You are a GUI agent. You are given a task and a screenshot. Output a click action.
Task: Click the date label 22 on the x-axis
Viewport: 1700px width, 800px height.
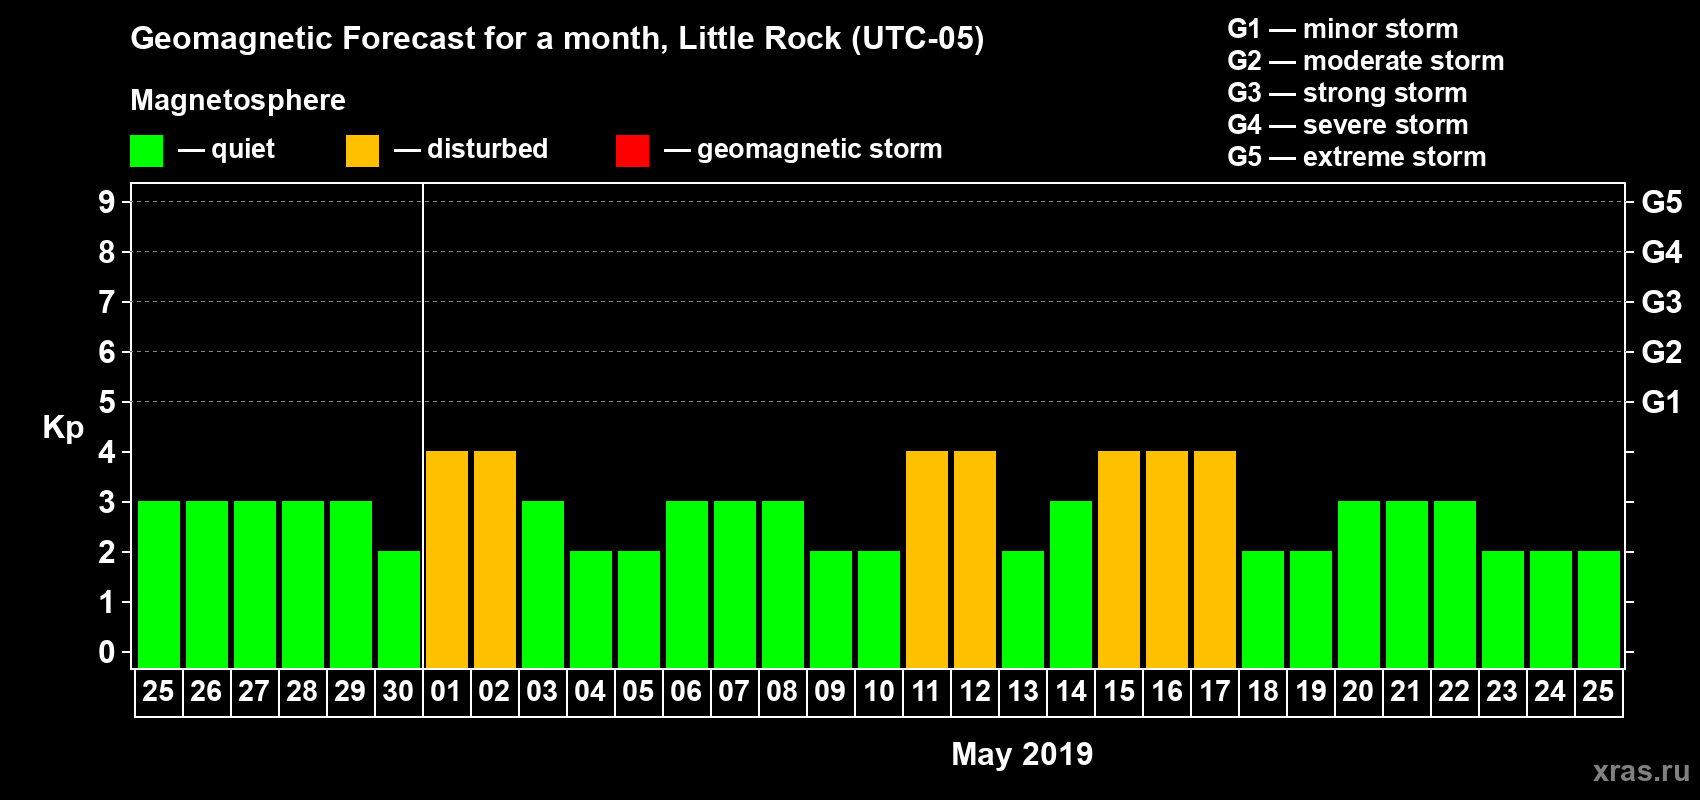click(x=1454, y=692)
